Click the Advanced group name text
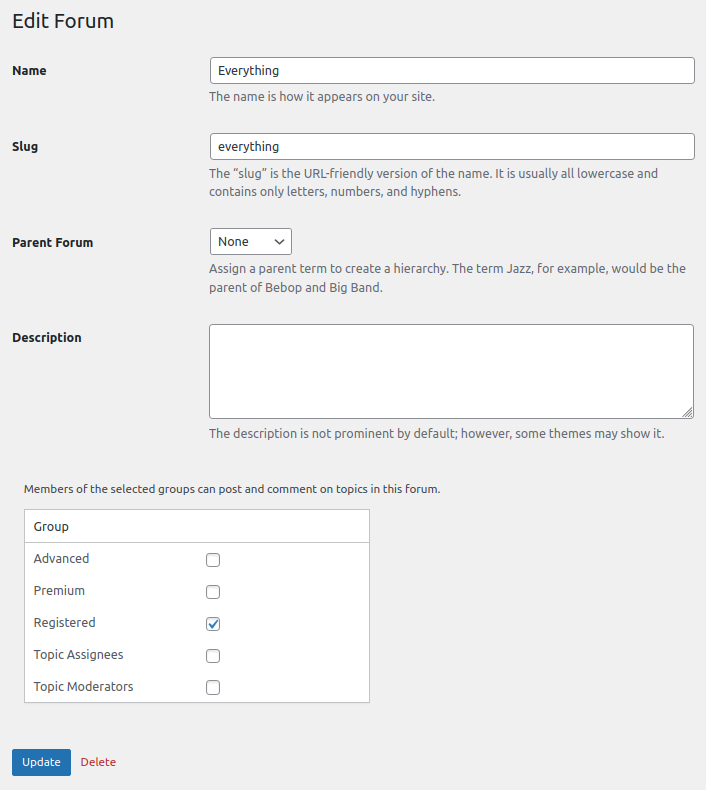This screenshot has width=706, height=790. [x=61, y=559]
